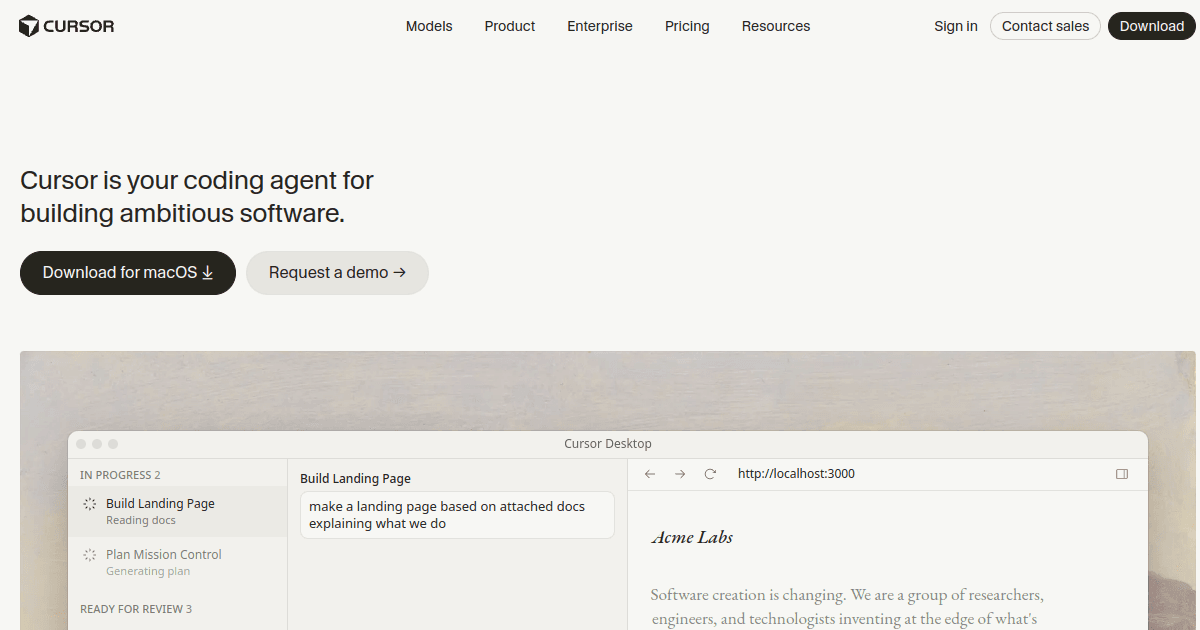The height and width of the screenshot is (630, 1200).
Task: Click the Cursor logo in the header
Action: click(x=67, y=26)
